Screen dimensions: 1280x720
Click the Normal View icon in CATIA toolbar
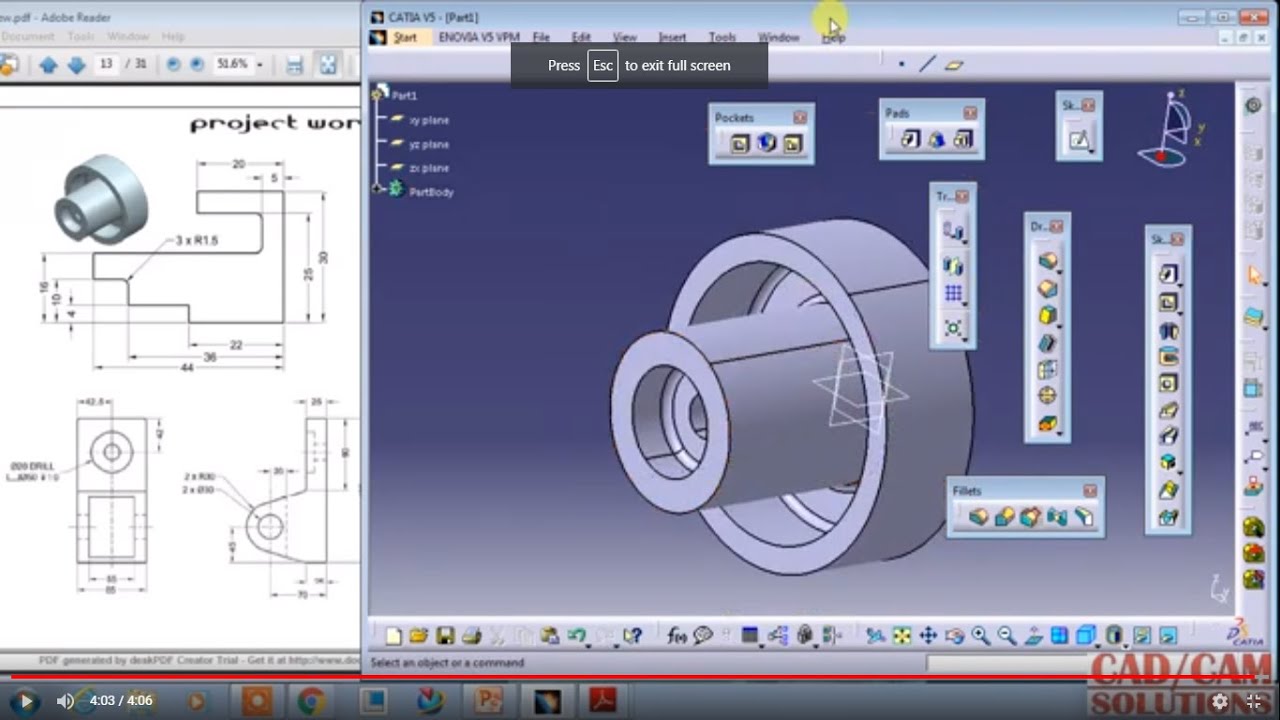tap(1033, 635)
